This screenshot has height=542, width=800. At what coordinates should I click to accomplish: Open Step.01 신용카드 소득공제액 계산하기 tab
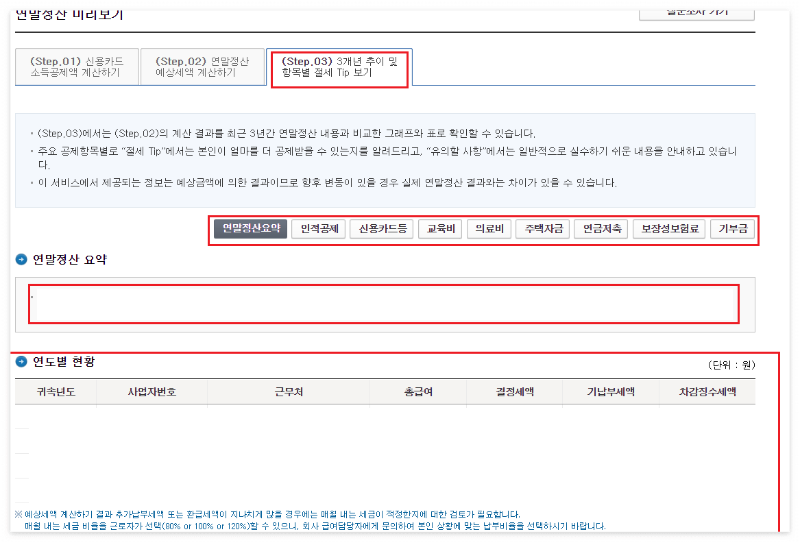click(77, 67)
